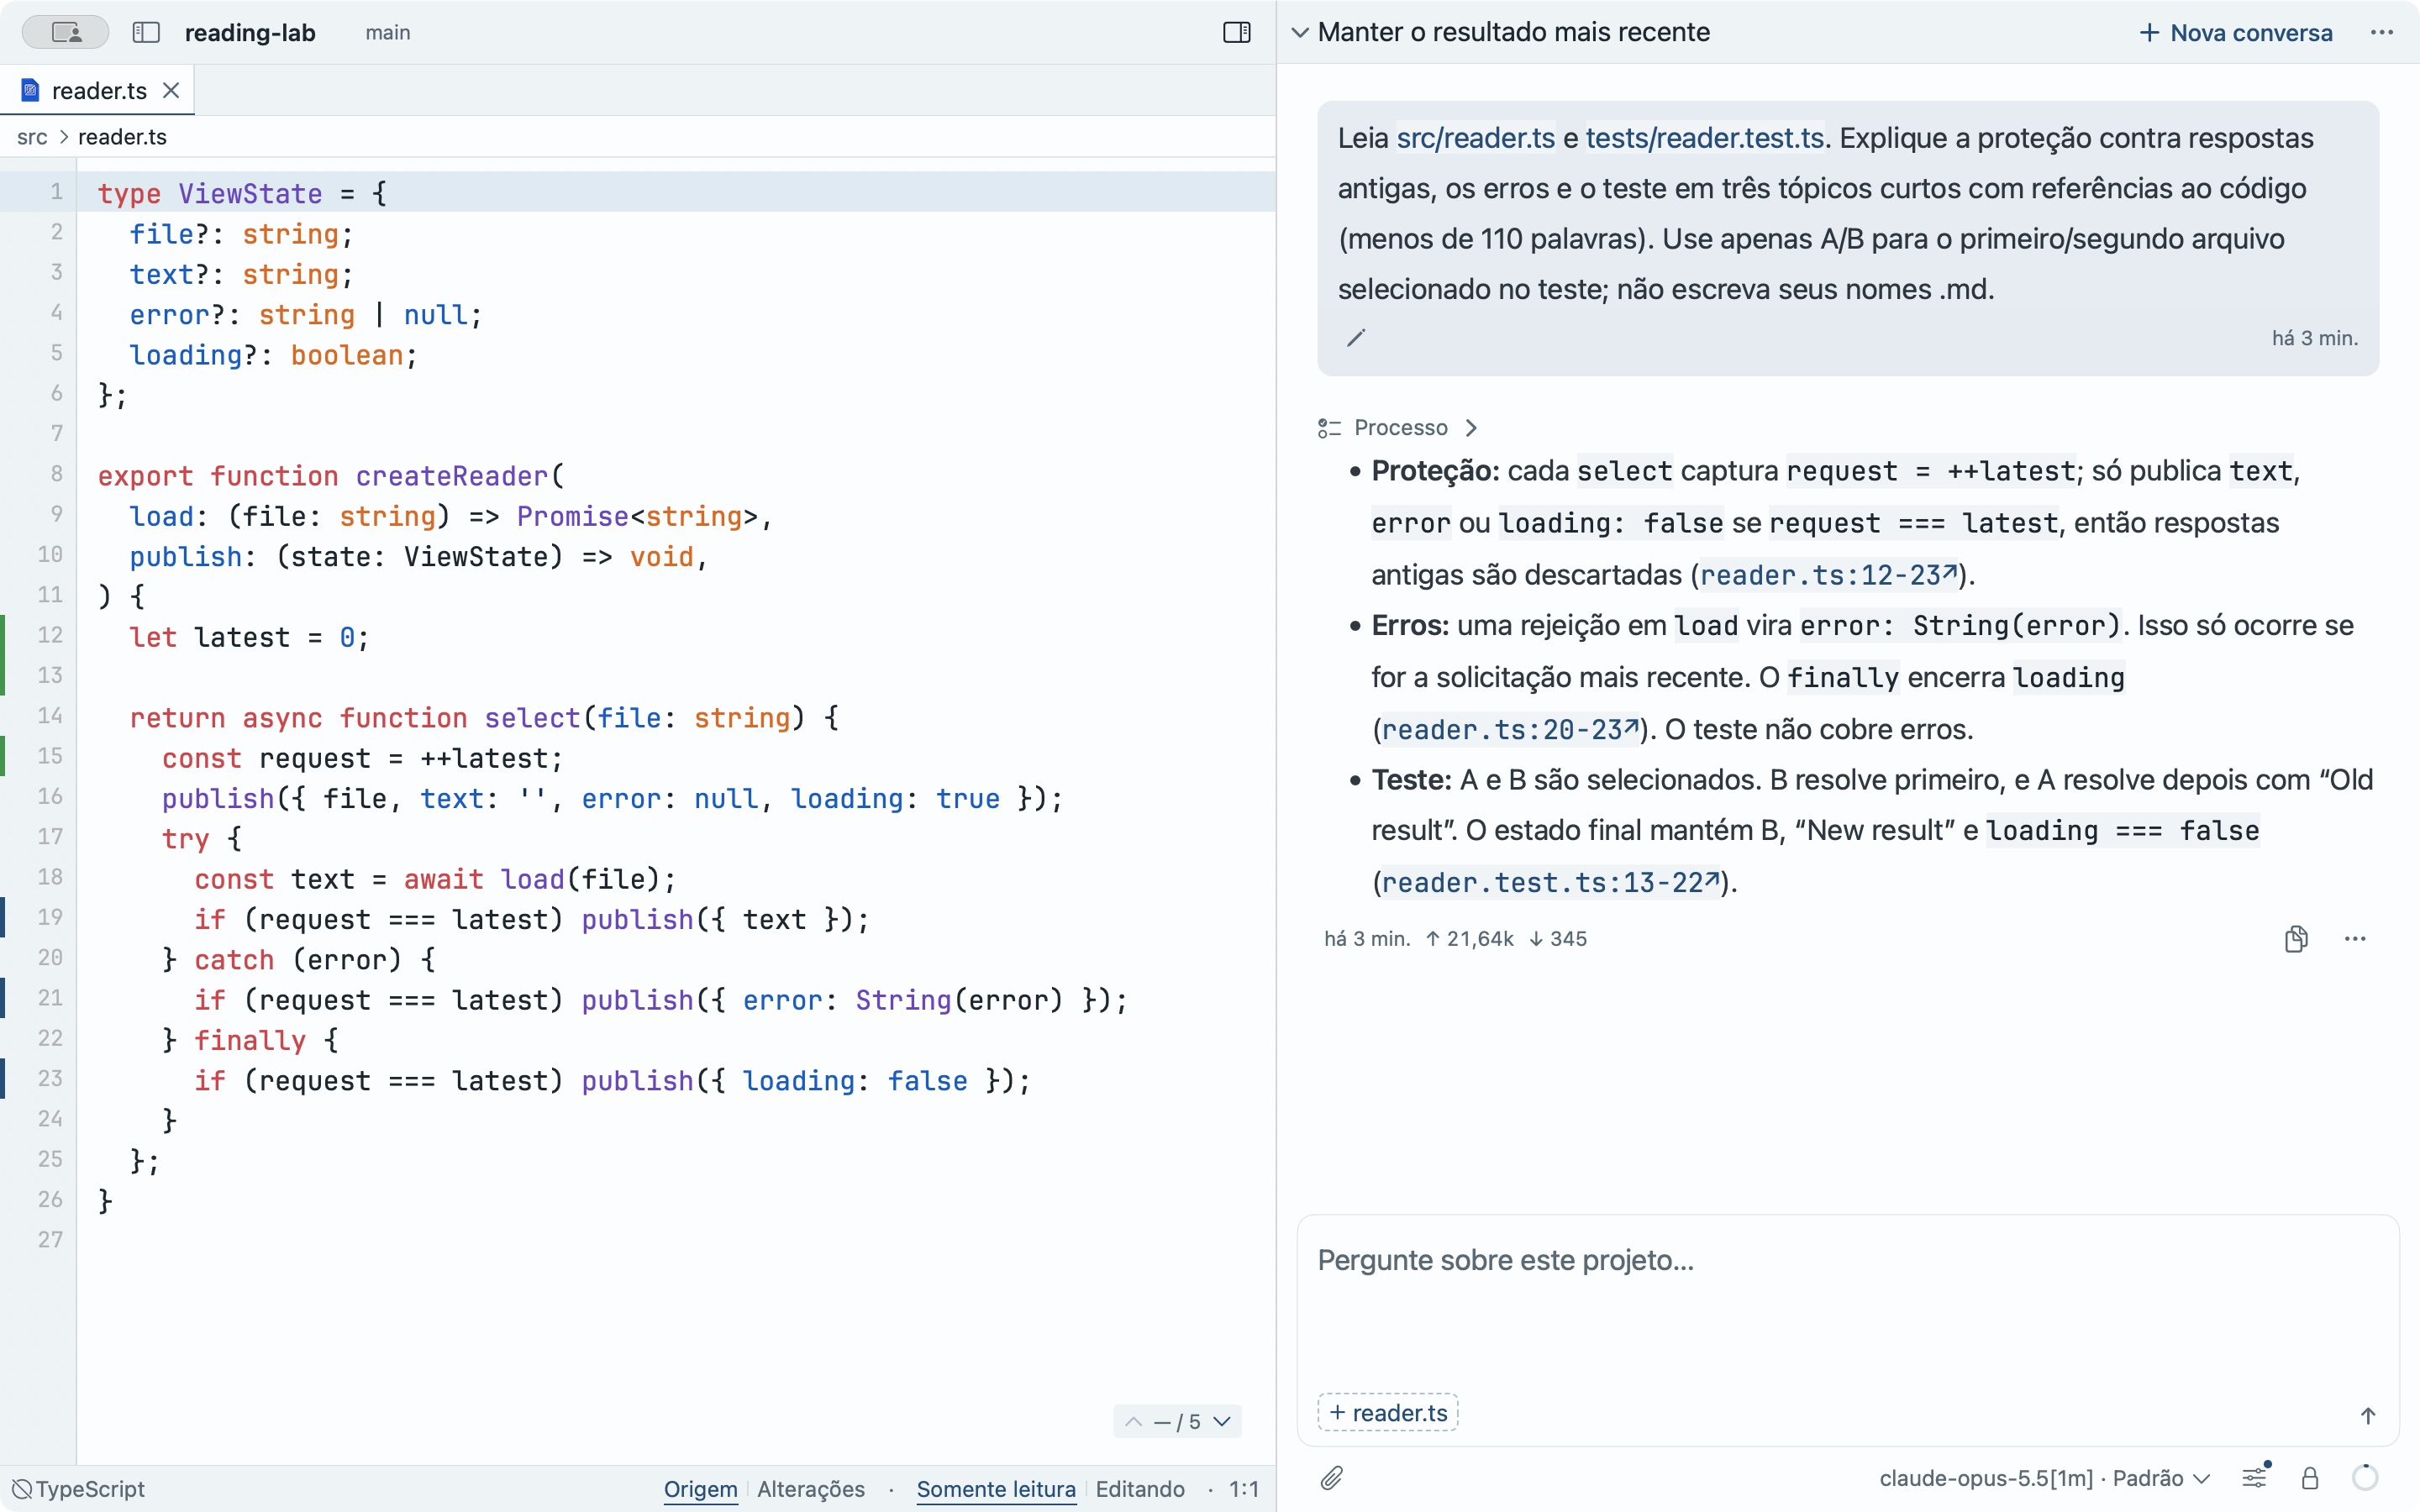
Task: Open the tests/reader.test.ts link in prompt
Action: (1704, 138)
